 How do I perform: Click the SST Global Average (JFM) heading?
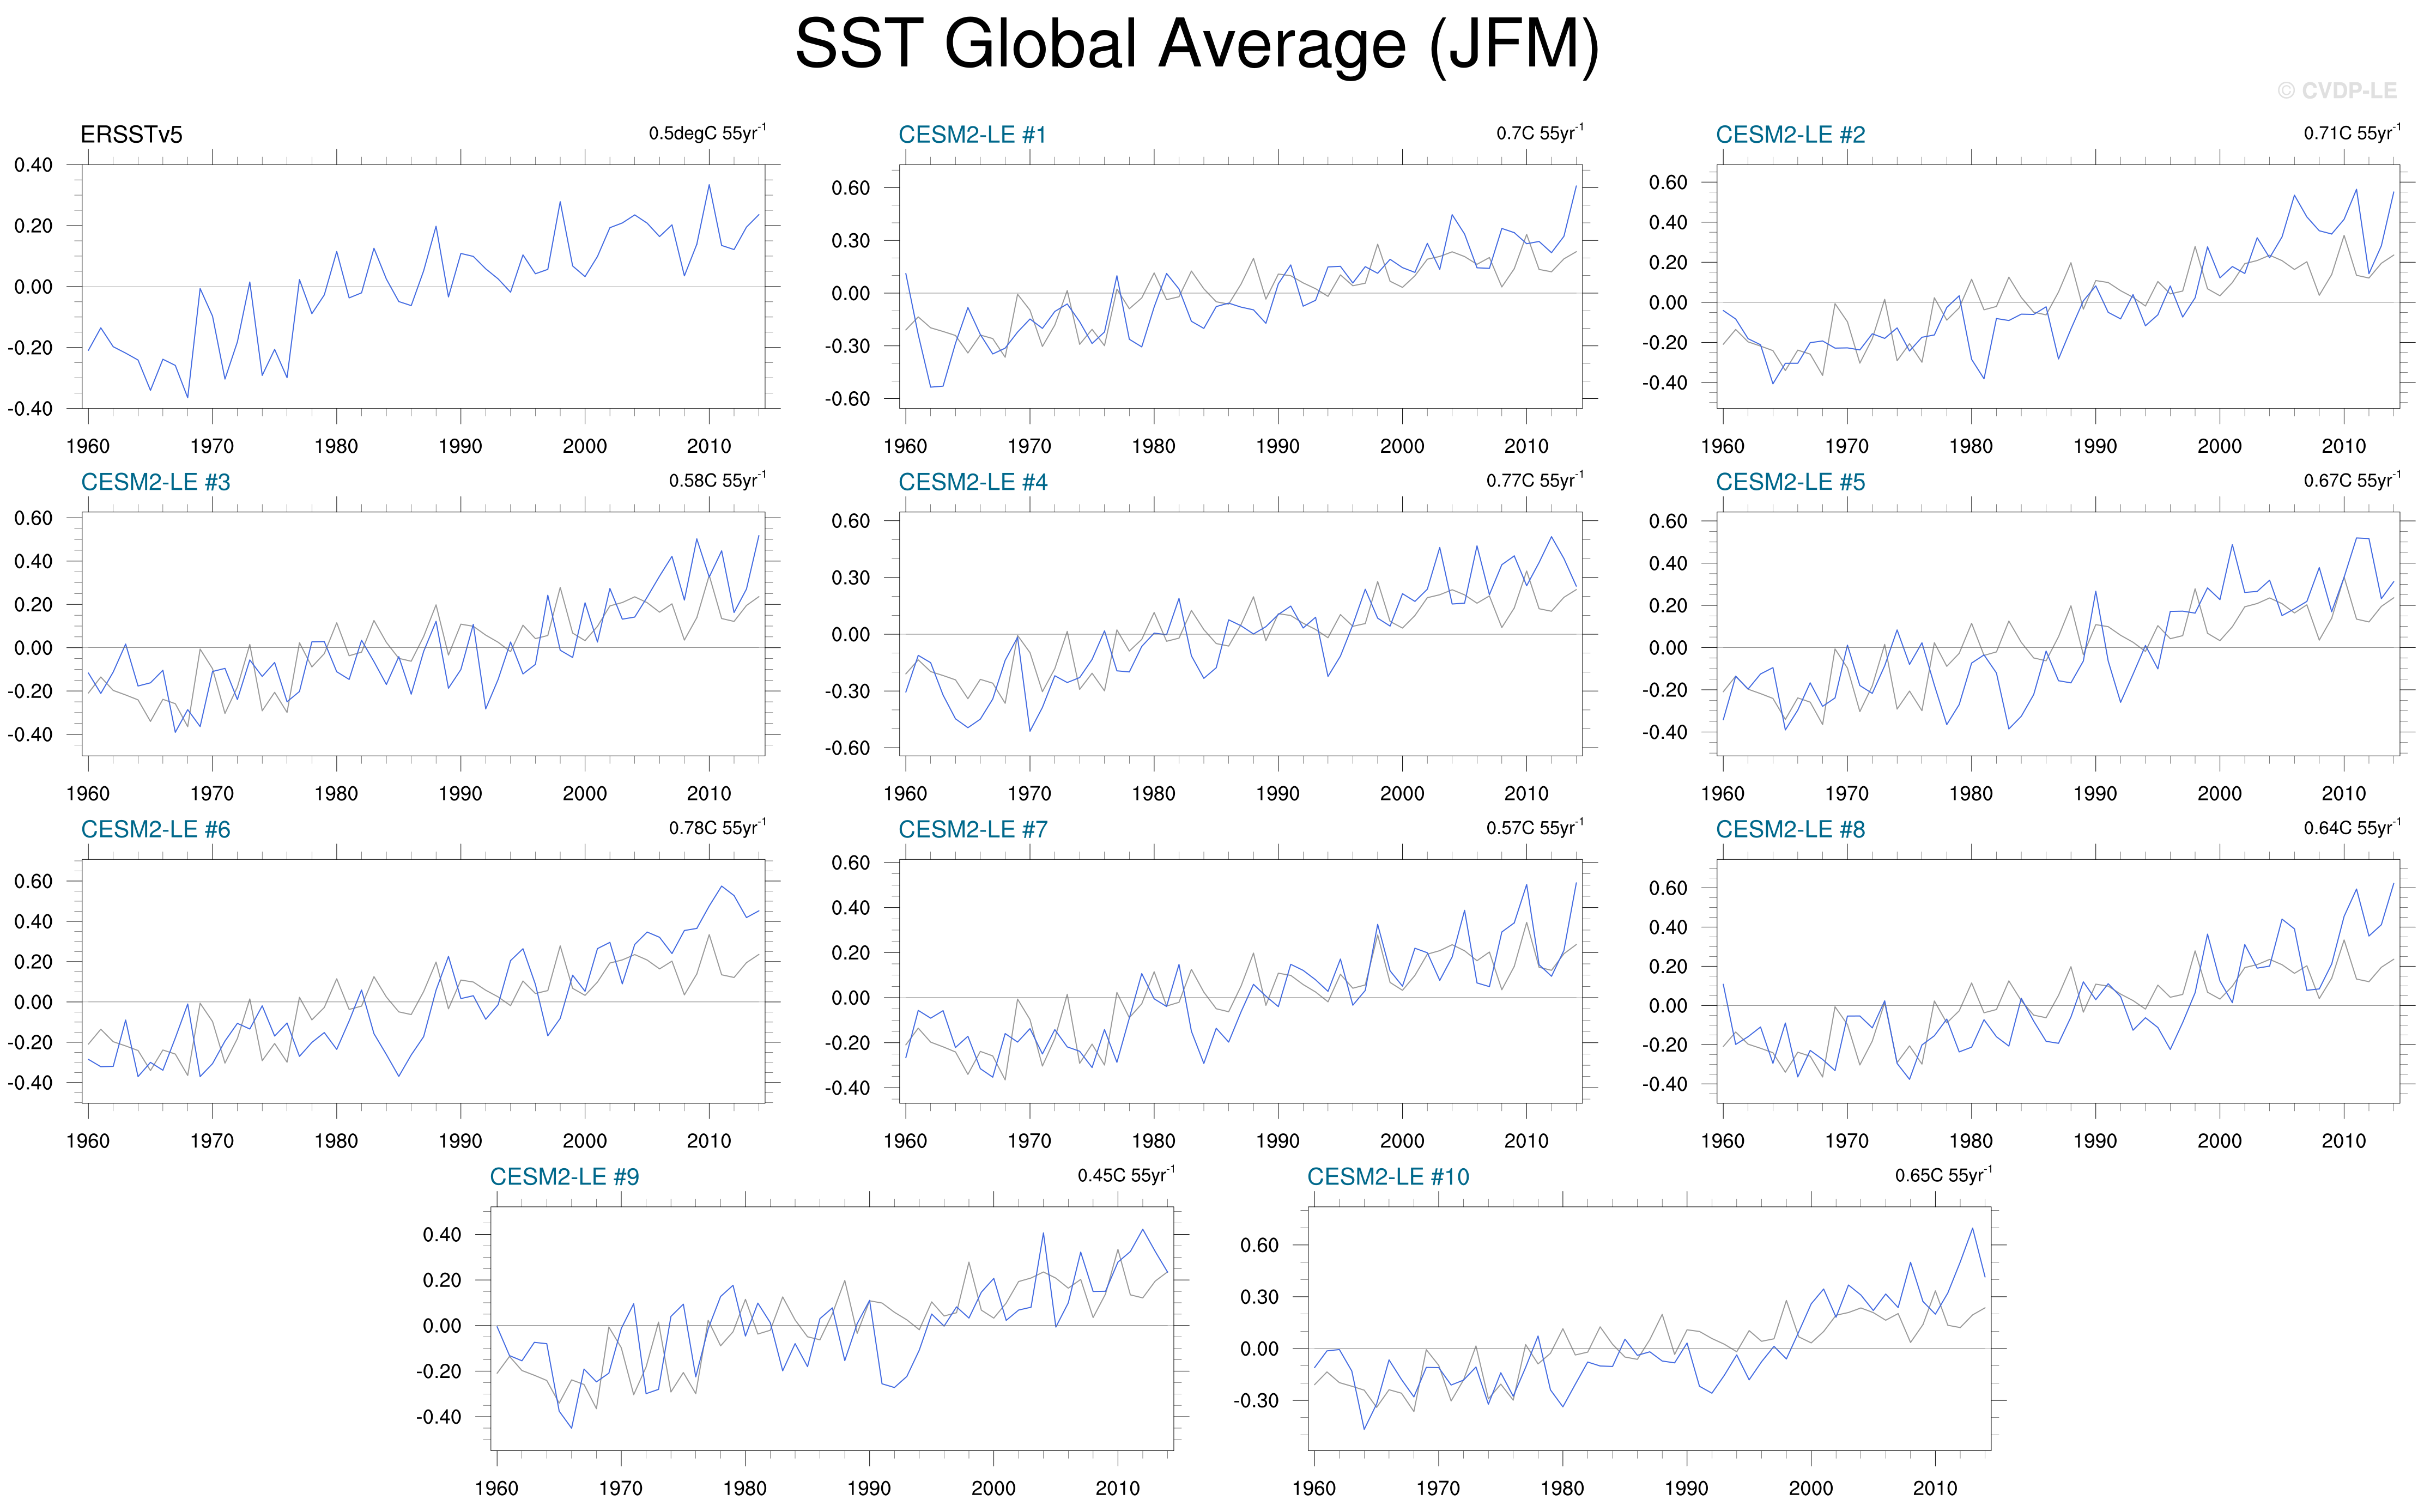click(x=1196, y=45)
